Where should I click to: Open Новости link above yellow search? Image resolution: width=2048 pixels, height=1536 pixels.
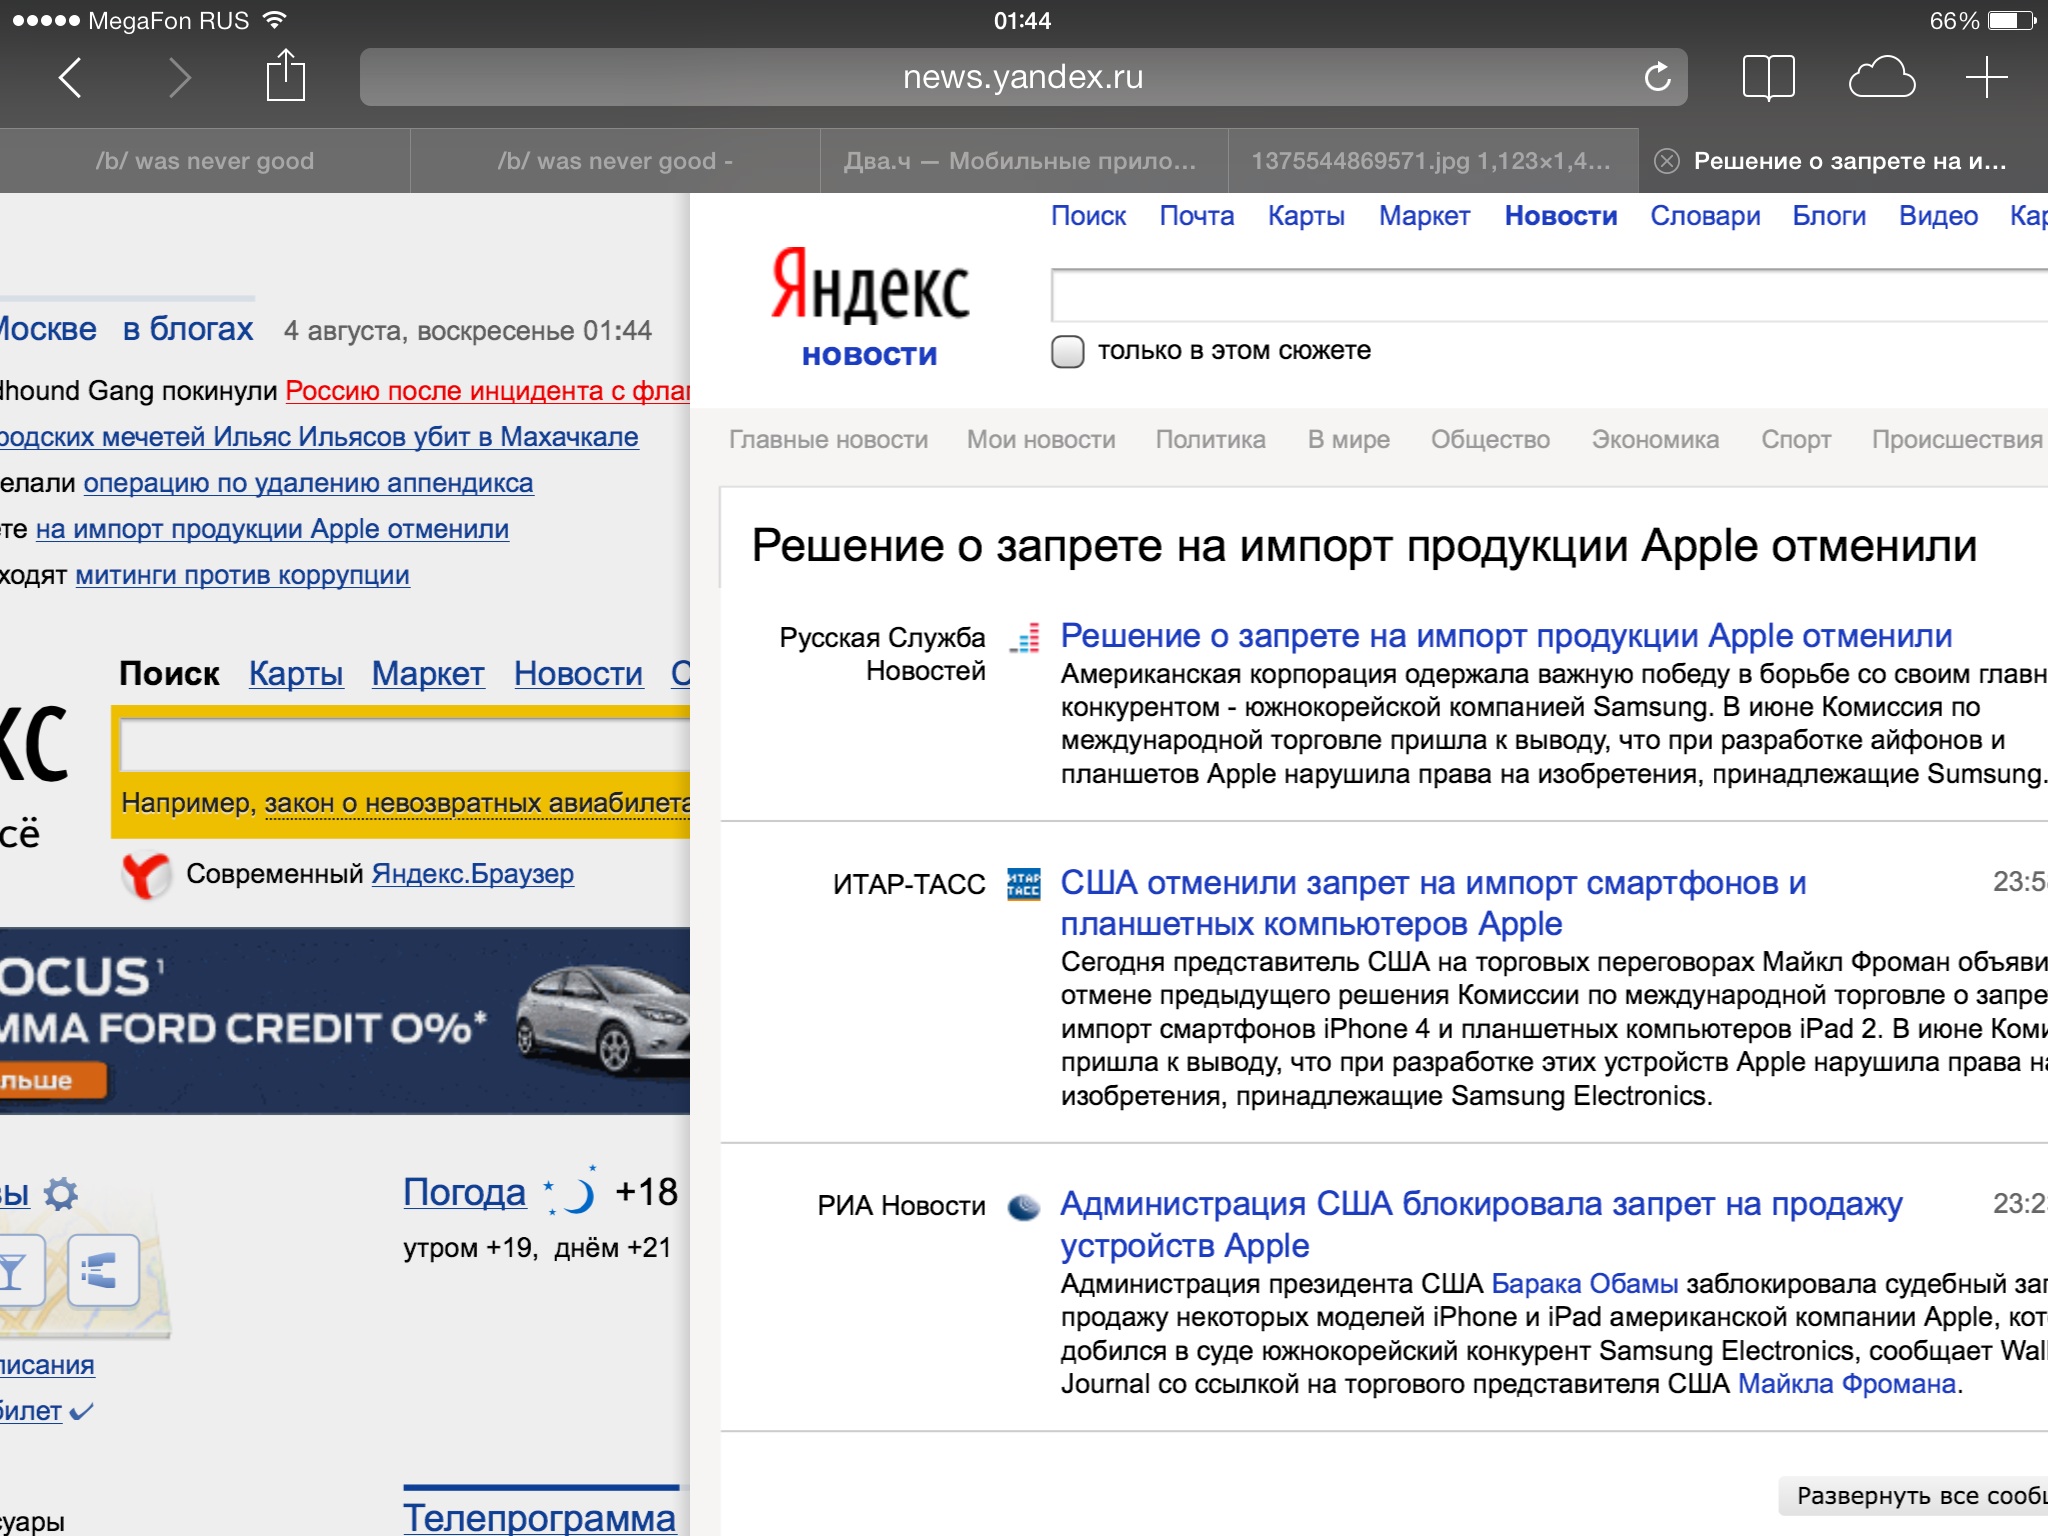(578, 674)
